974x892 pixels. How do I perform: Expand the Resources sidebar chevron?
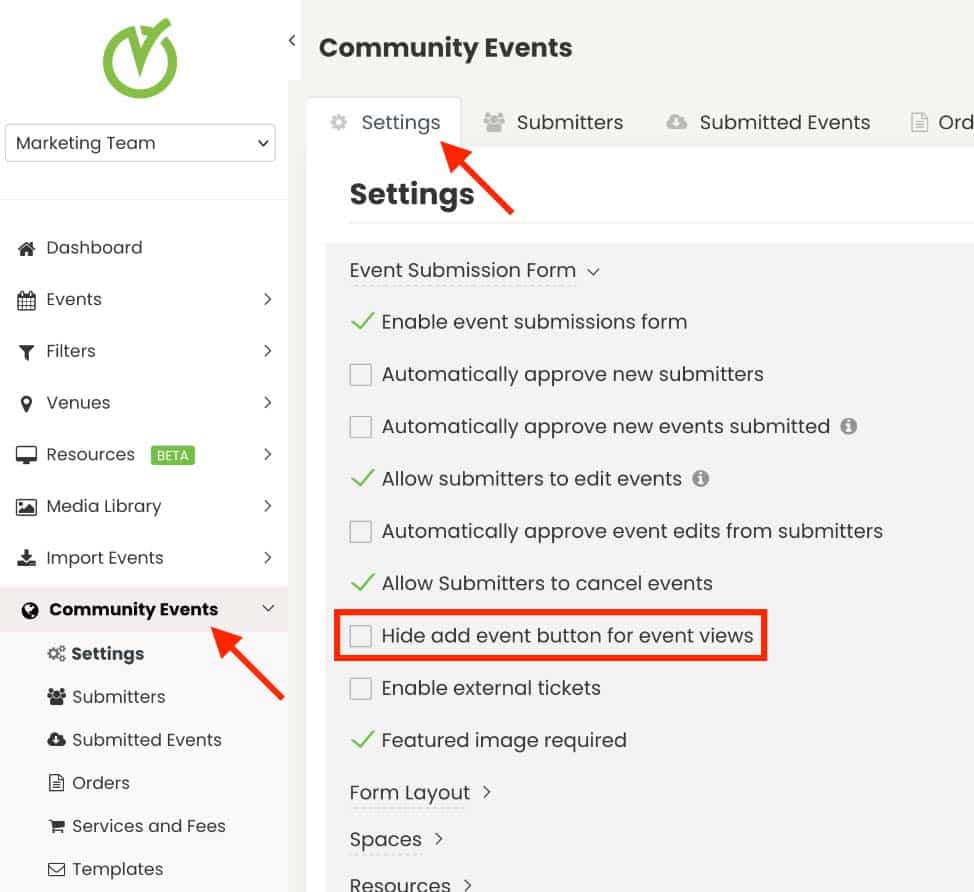[x=267, y=454]
